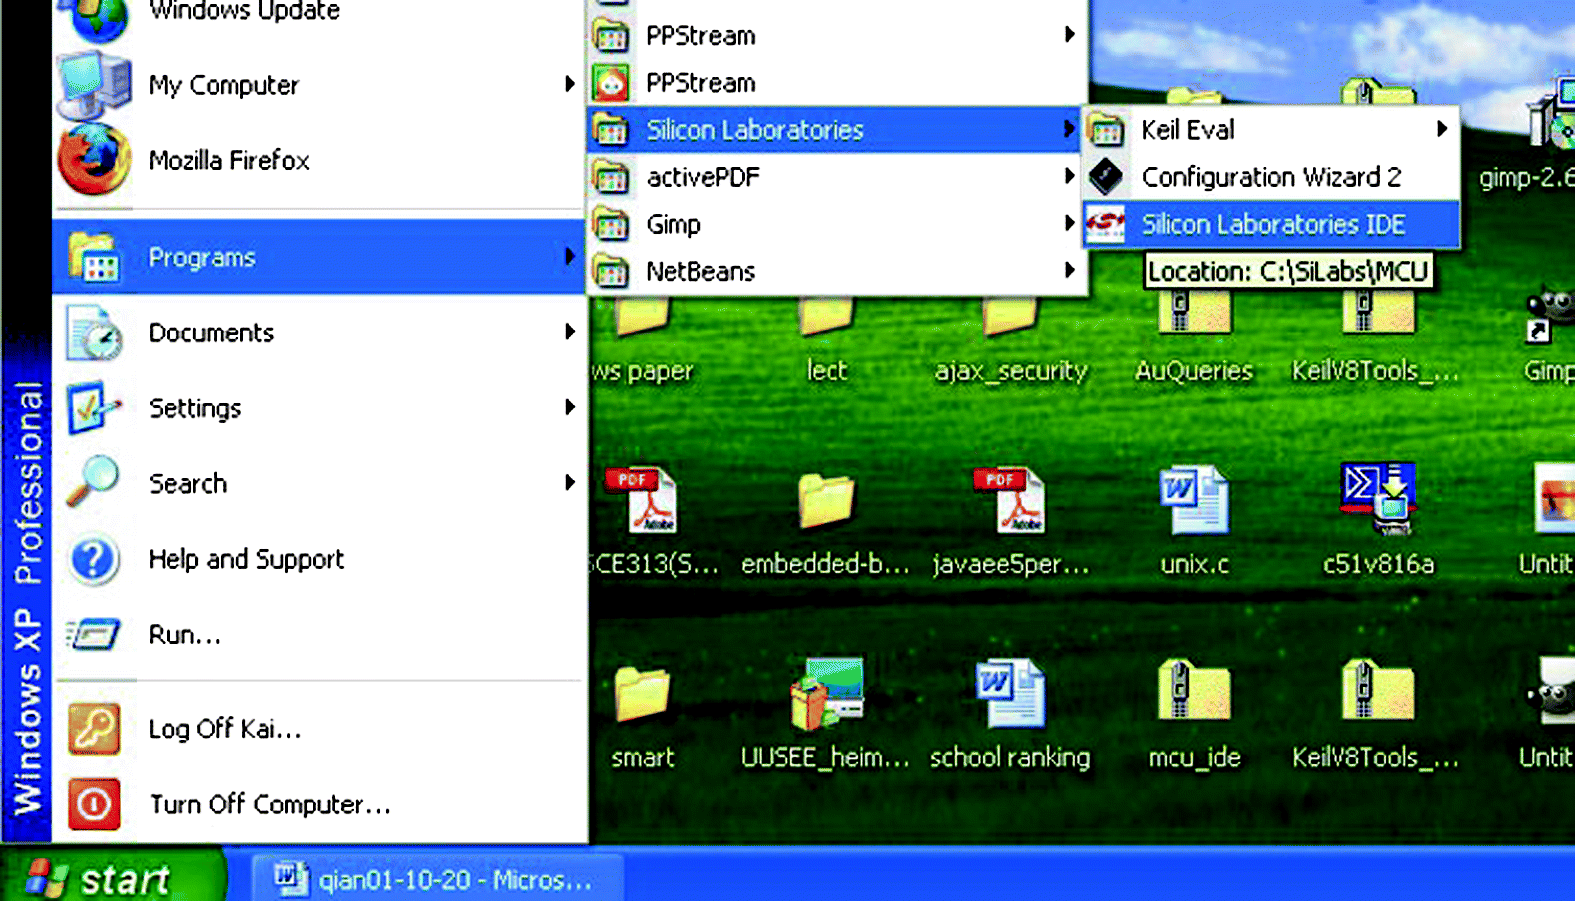This screenshot has height=901, width=1575.
Task: Expand the Settings submenu arrow
Action: pyautogui.click(x=570, y=407)
